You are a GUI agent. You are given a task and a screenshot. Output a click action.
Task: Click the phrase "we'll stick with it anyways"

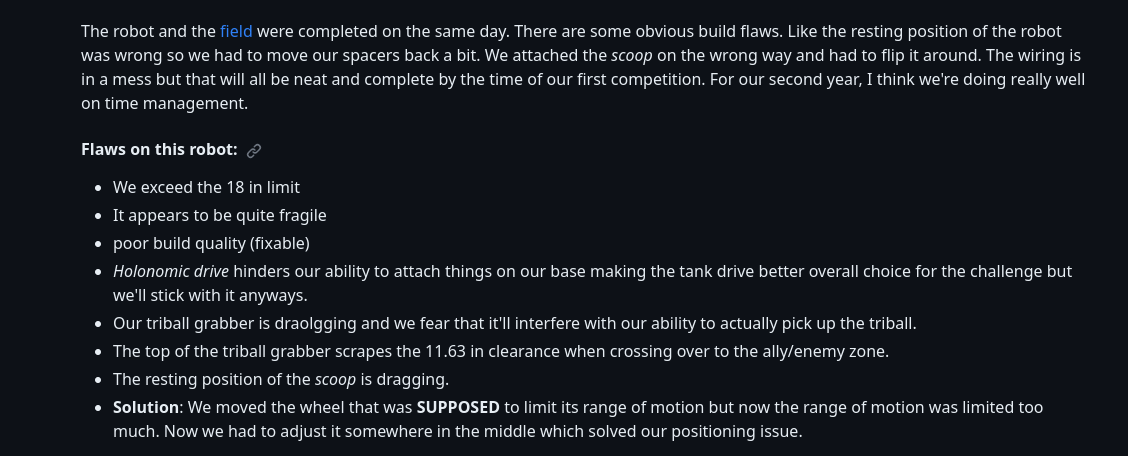pos(209,295)
